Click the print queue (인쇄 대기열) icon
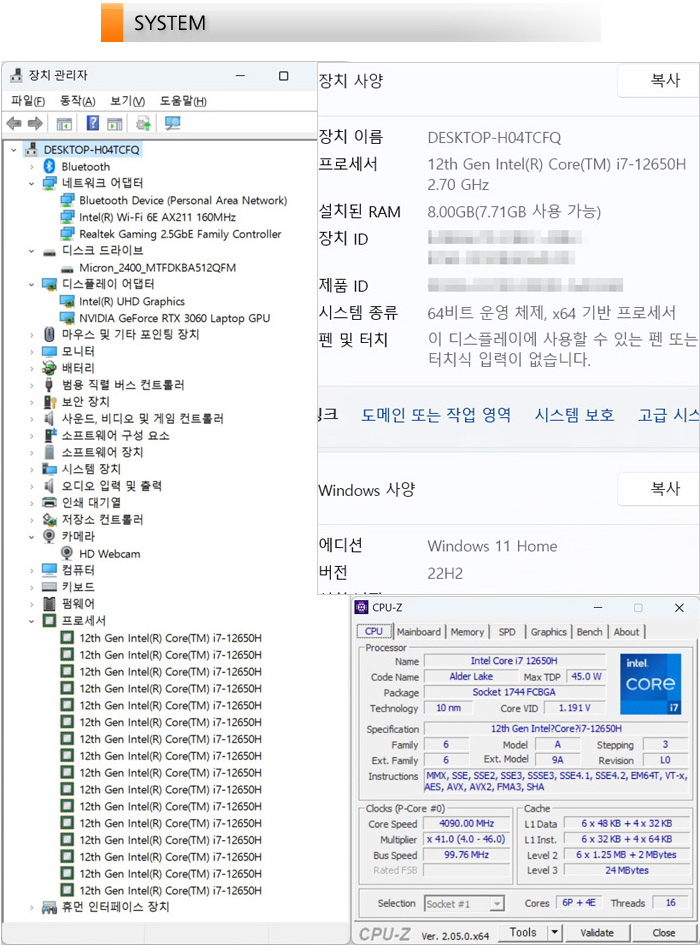Viewport: 700px width, 949px height. pos(50,502)
